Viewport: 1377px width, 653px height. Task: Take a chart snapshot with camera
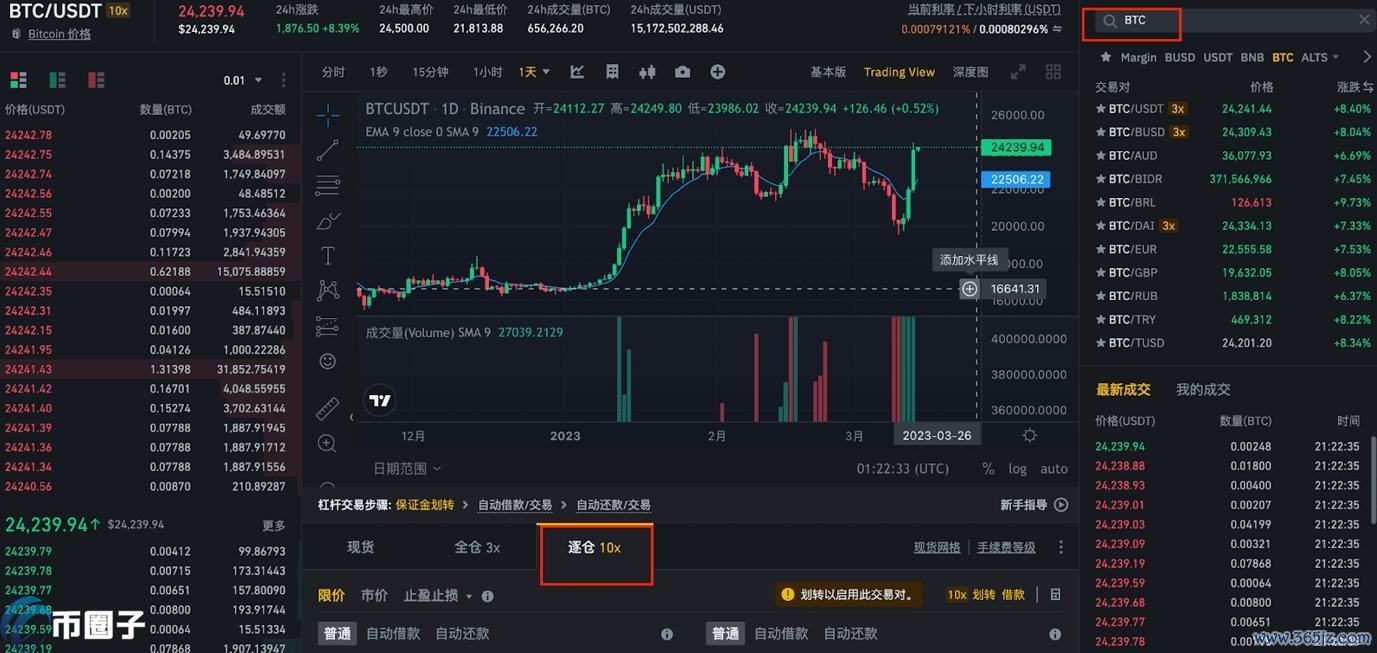[x=682, y=72]
